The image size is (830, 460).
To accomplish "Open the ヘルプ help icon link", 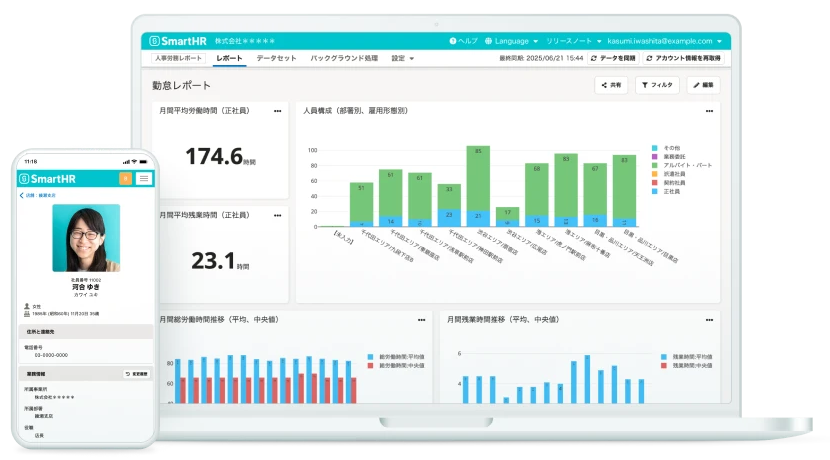I will pos(464,41).
